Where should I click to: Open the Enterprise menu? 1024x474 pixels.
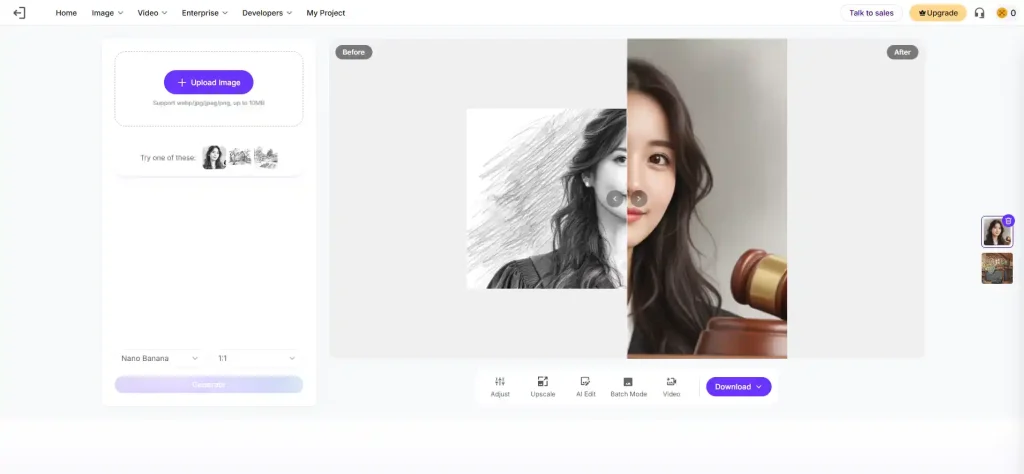[204, 13]
